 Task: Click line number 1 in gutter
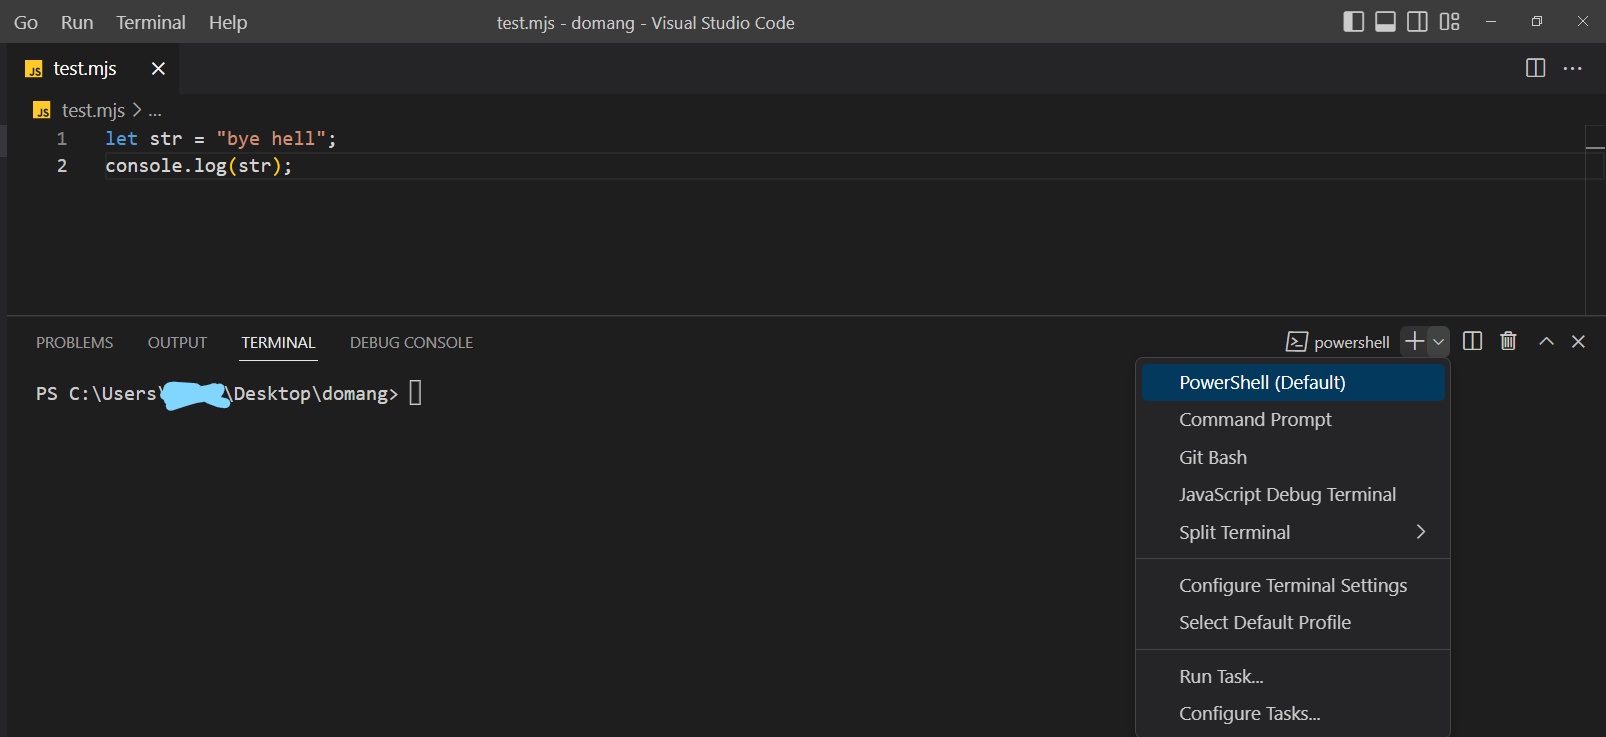click(x=62, y=139)
